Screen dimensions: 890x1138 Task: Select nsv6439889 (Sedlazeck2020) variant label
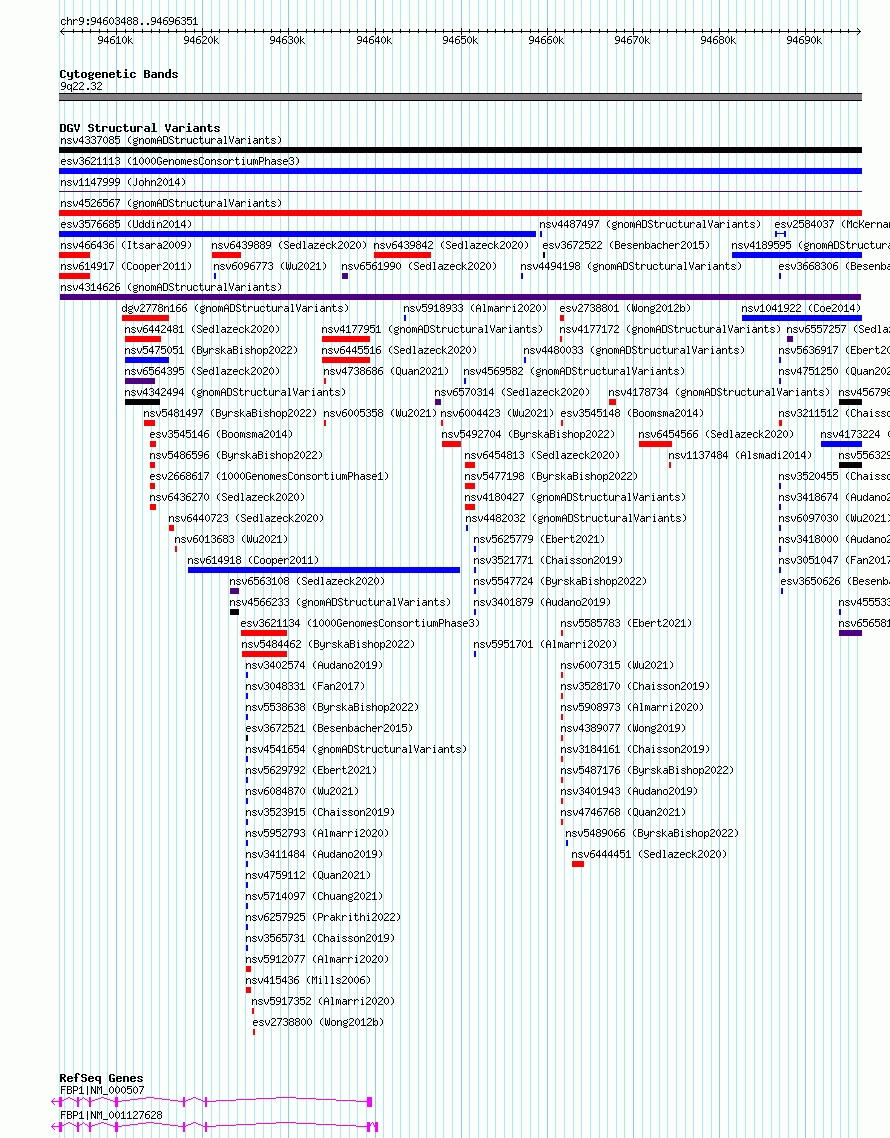click(289, 245)
